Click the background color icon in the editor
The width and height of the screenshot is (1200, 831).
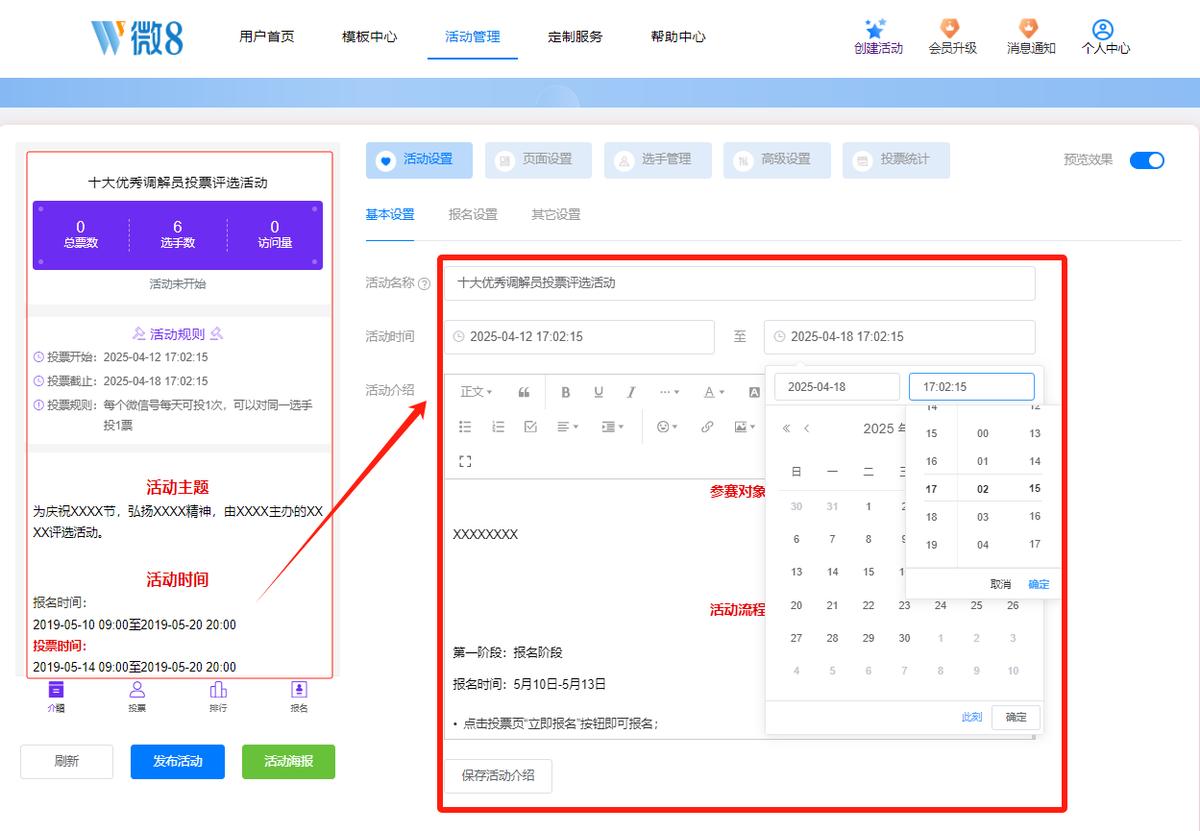755,392
